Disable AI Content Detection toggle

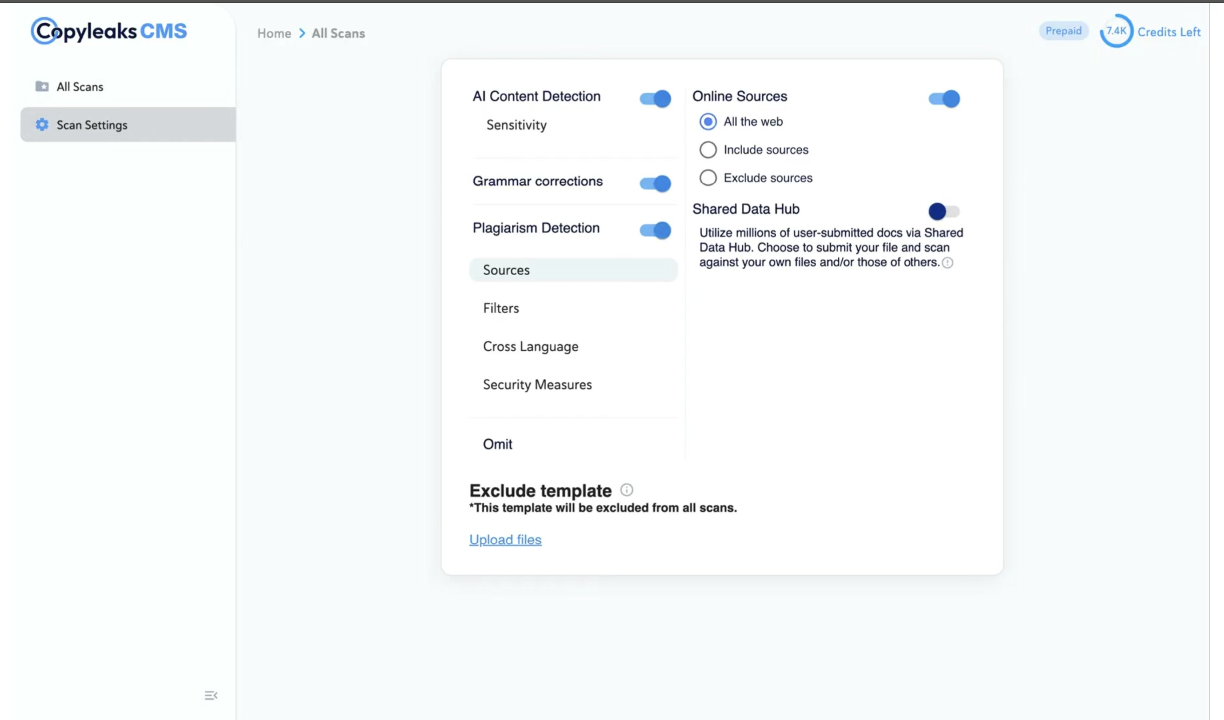[655, 98]
